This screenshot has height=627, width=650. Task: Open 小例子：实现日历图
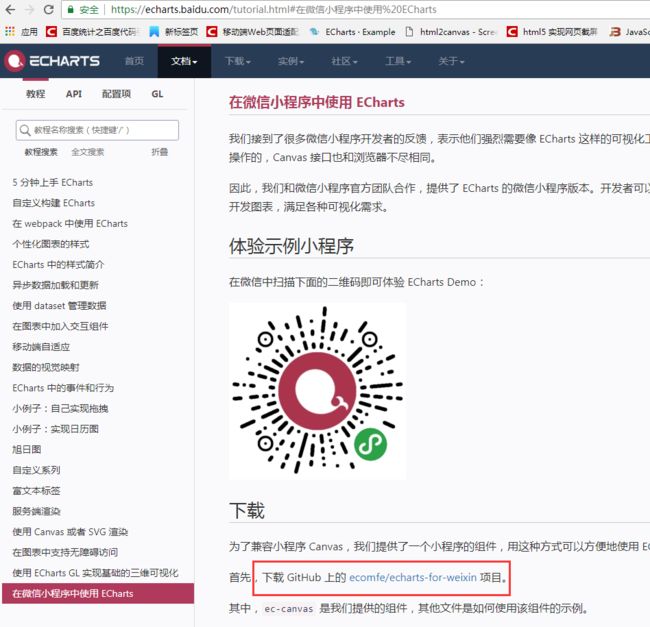(x=56, y=429)
